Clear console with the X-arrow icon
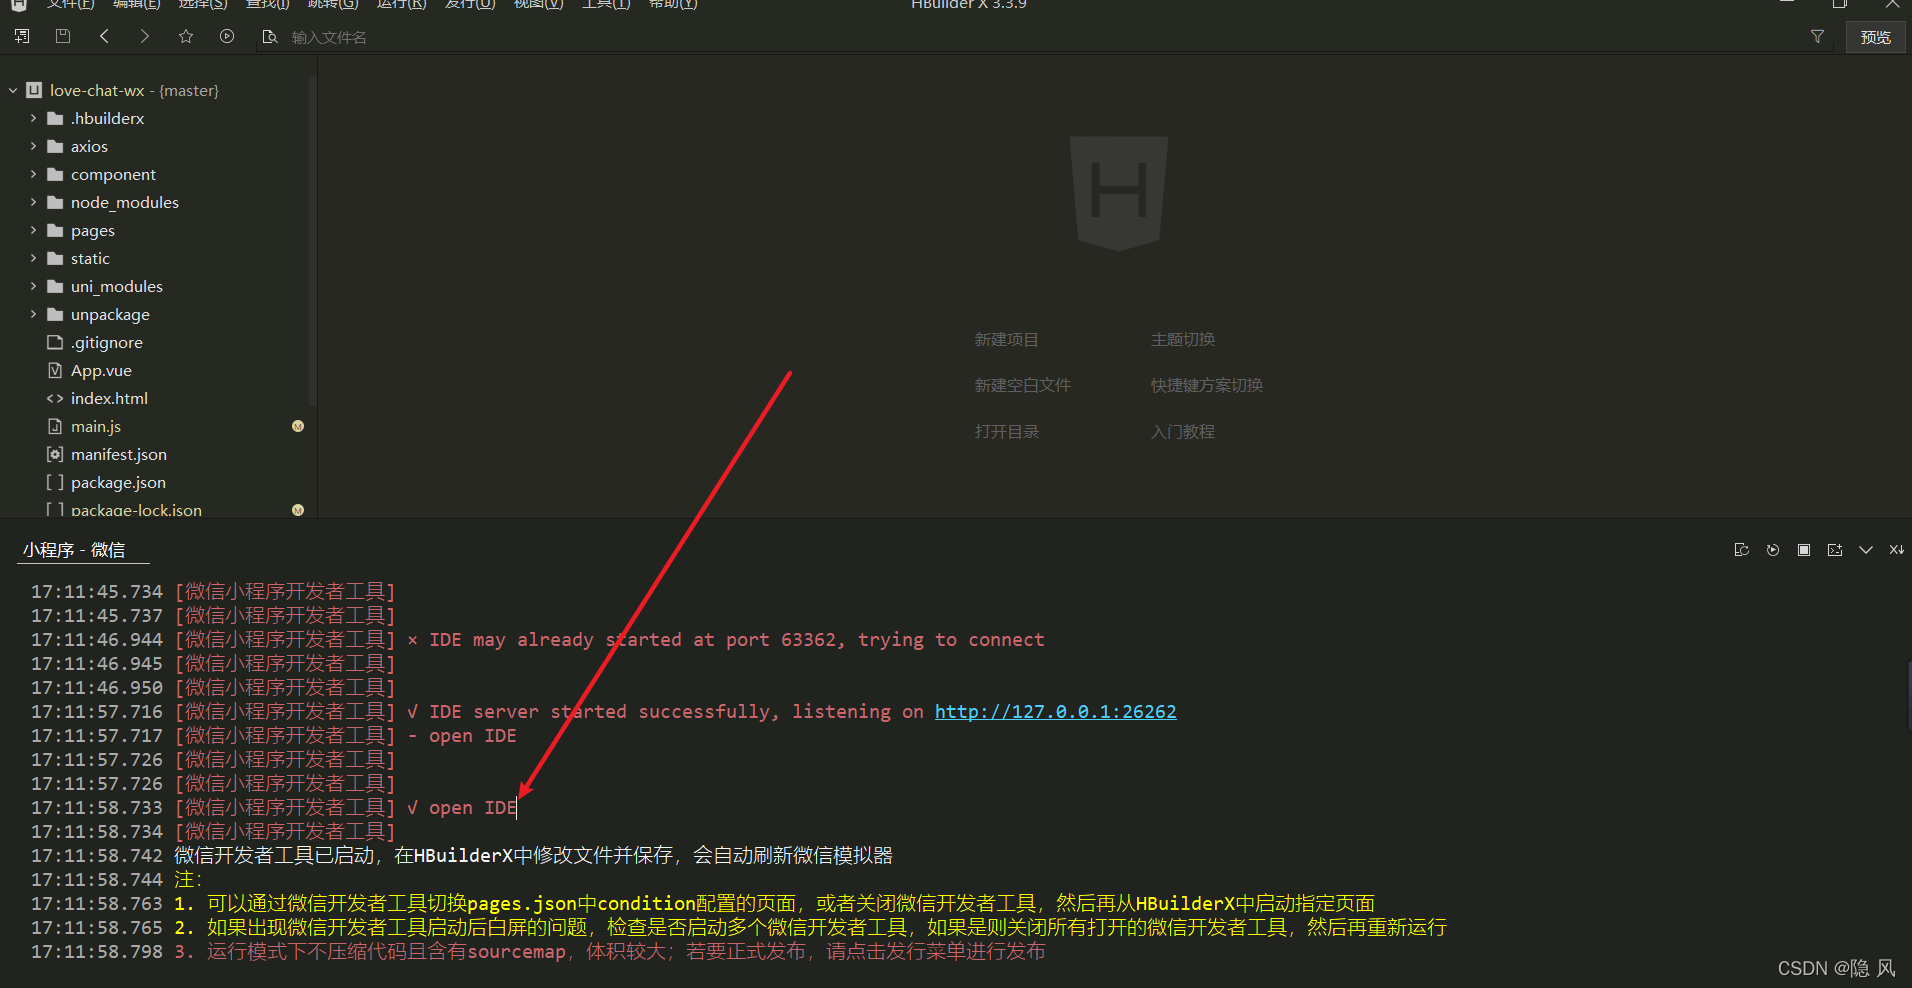The image size is (1912, 988). [1896, 550]
